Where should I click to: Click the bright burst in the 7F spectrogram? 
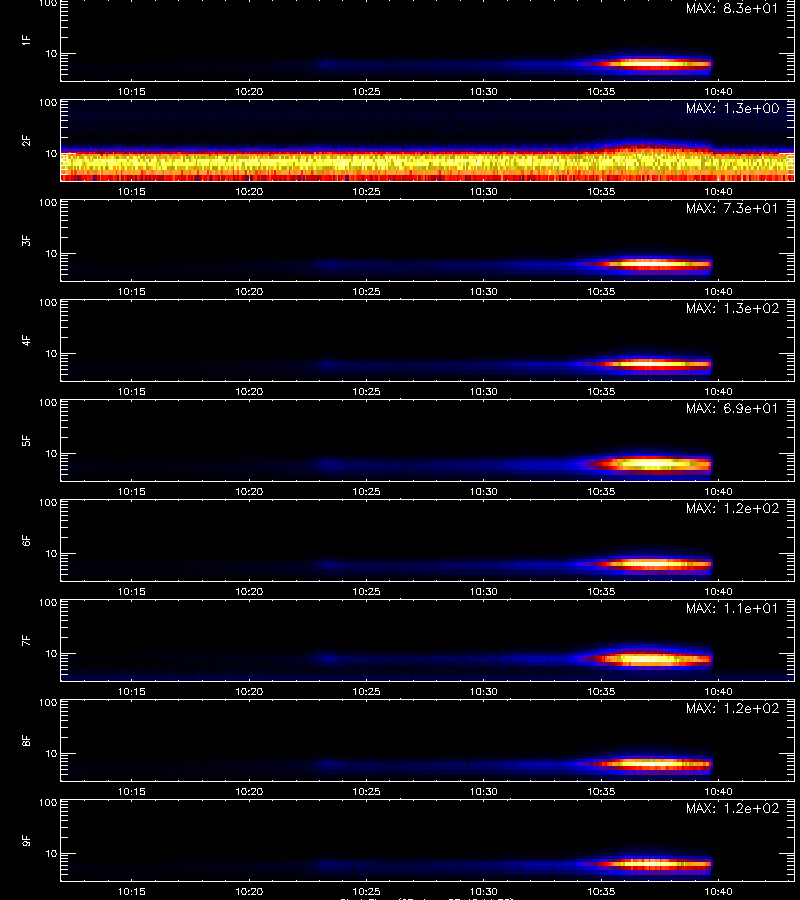tap(651, 659)
